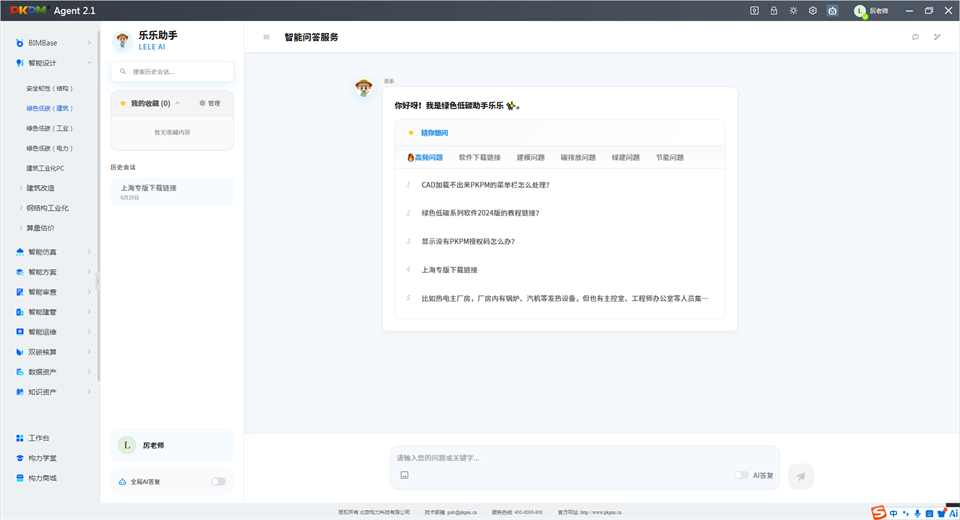Select the 高频问题 tab
This screenshot has width=960, height=520.
pos(425,157)
